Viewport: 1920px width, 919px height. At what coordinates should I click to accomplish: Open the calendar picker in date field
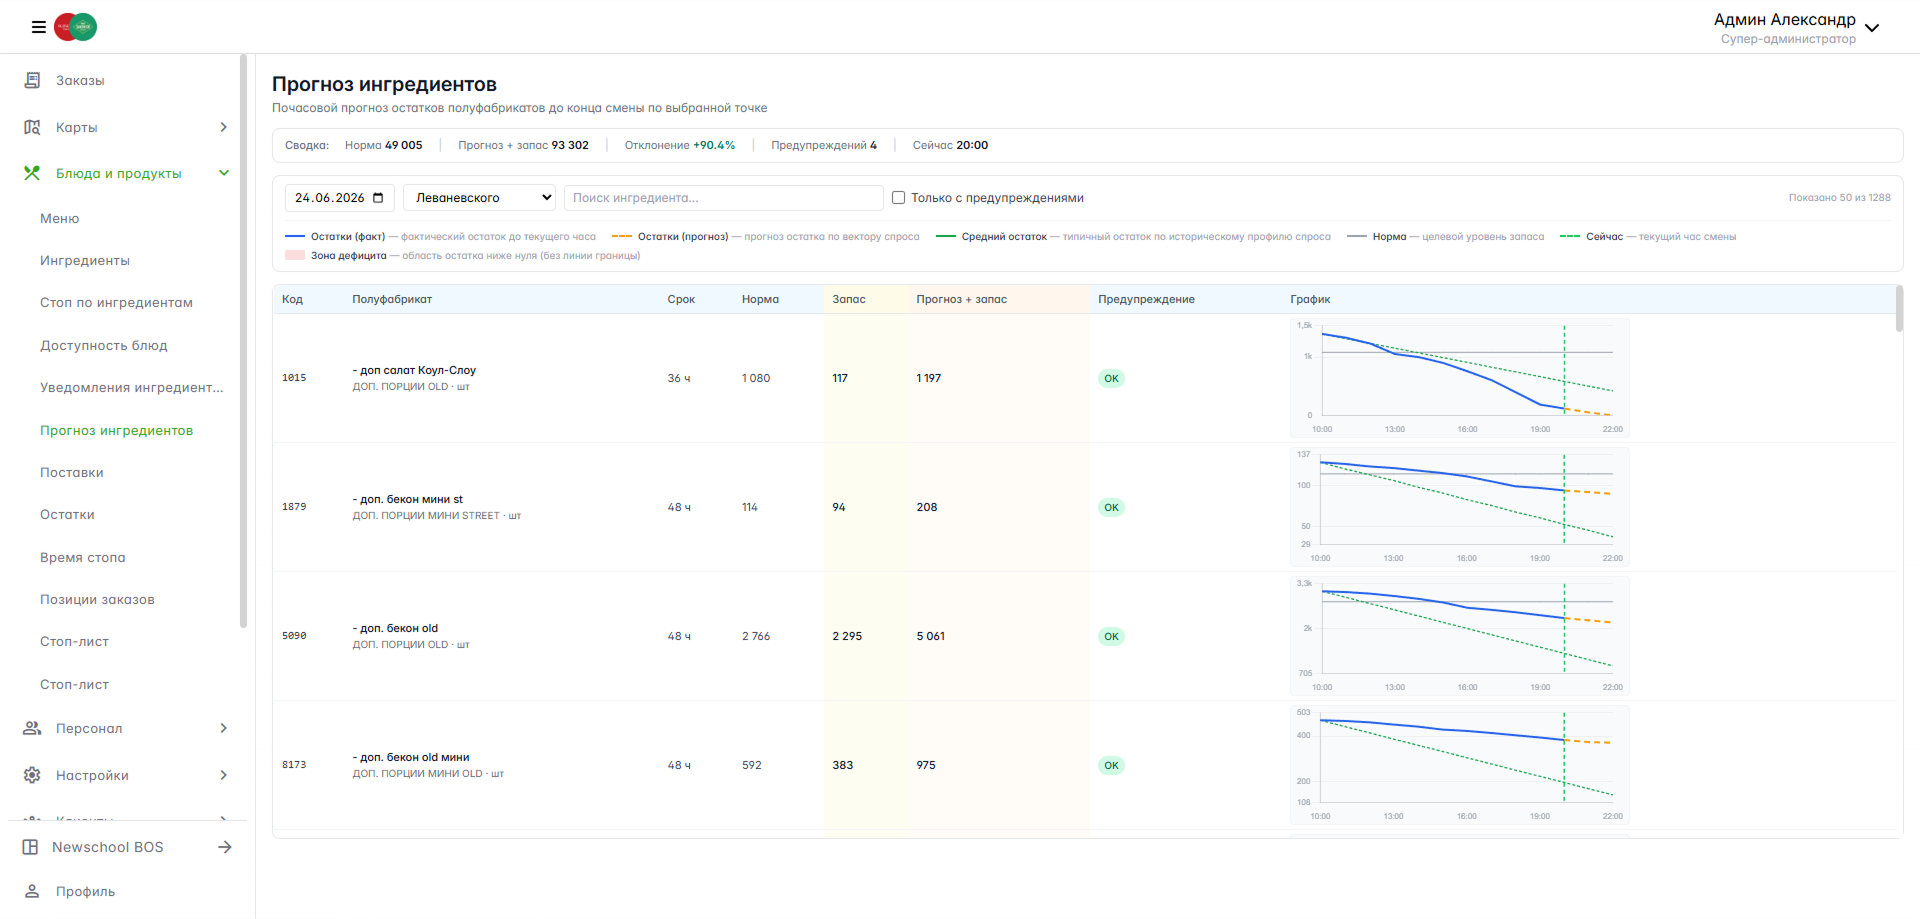(x=378, y=198)
